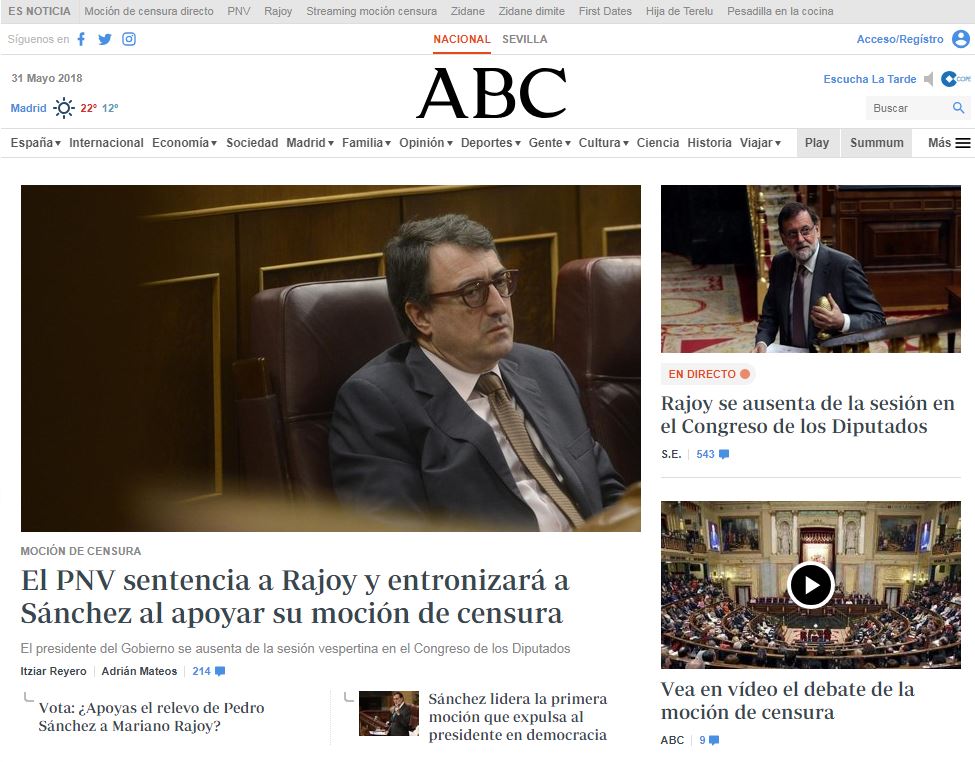Click the ABC newspaper logo
Image resolution: width=975 pixels, height=762 pixels.
(x=491, y=93)
